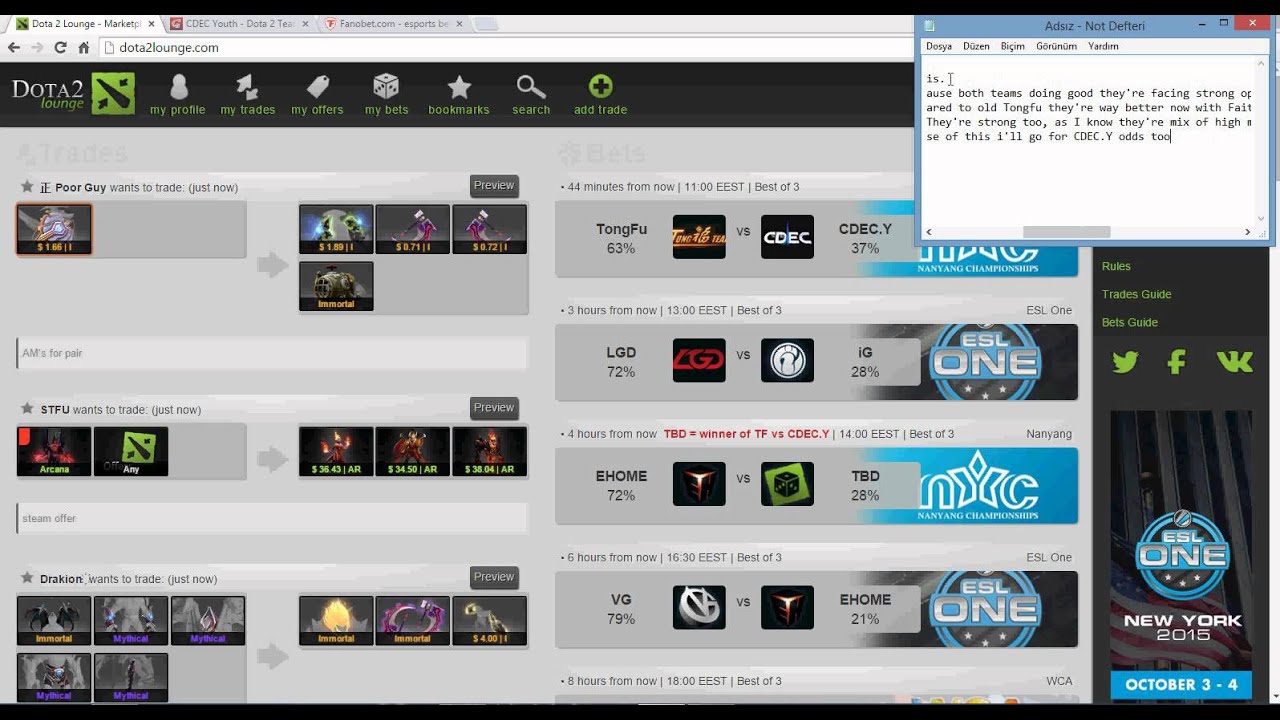The width and height of the screenshot is (1280, 720).
Task: Open the my profile icon
Action: (x=178, y=87)
